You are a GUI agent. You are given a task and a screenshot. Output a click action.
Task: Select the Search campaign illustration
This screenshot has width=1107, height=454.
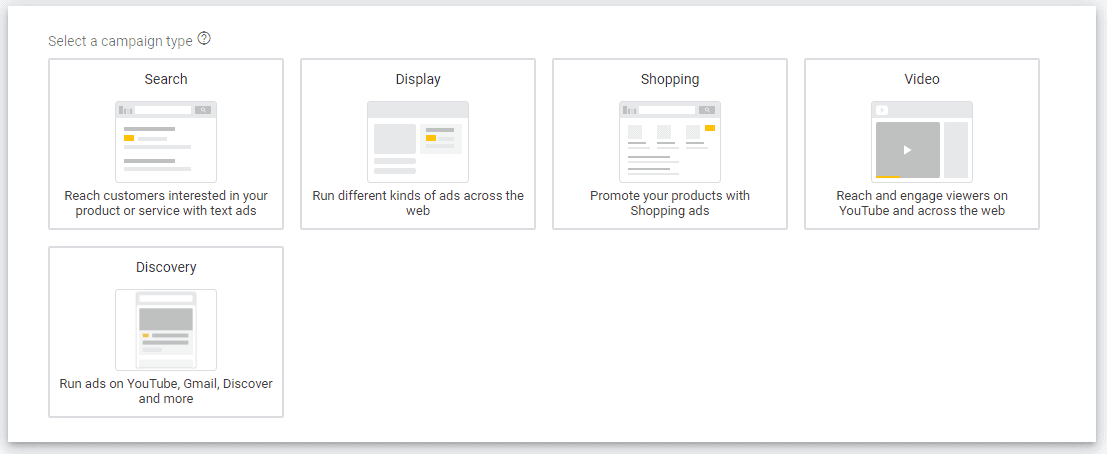pos(166,142)
